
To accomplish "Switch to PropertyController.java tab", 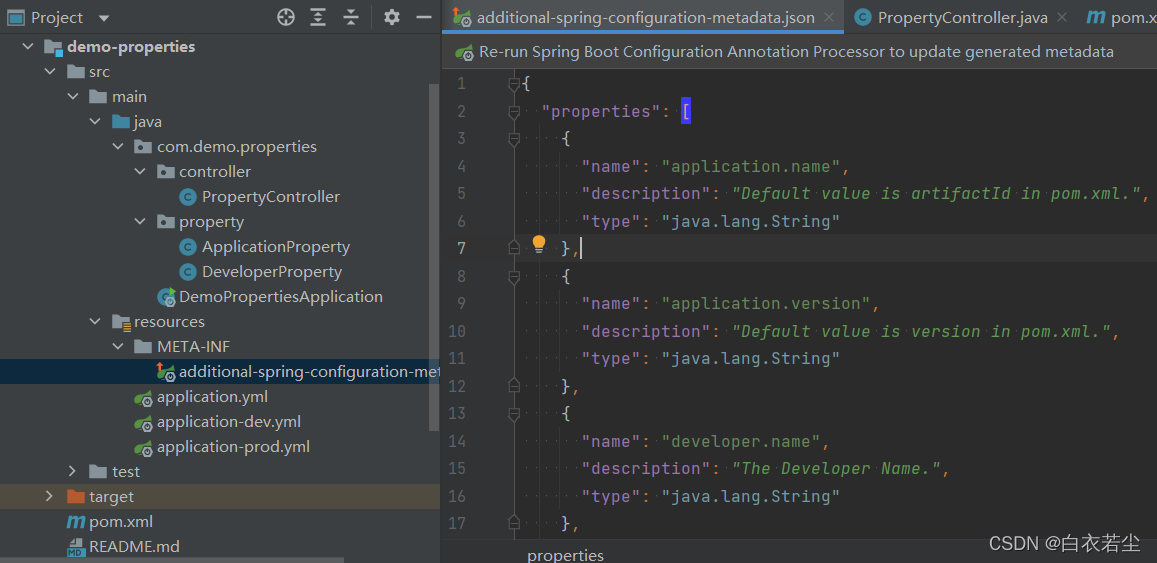I will 962,18.
